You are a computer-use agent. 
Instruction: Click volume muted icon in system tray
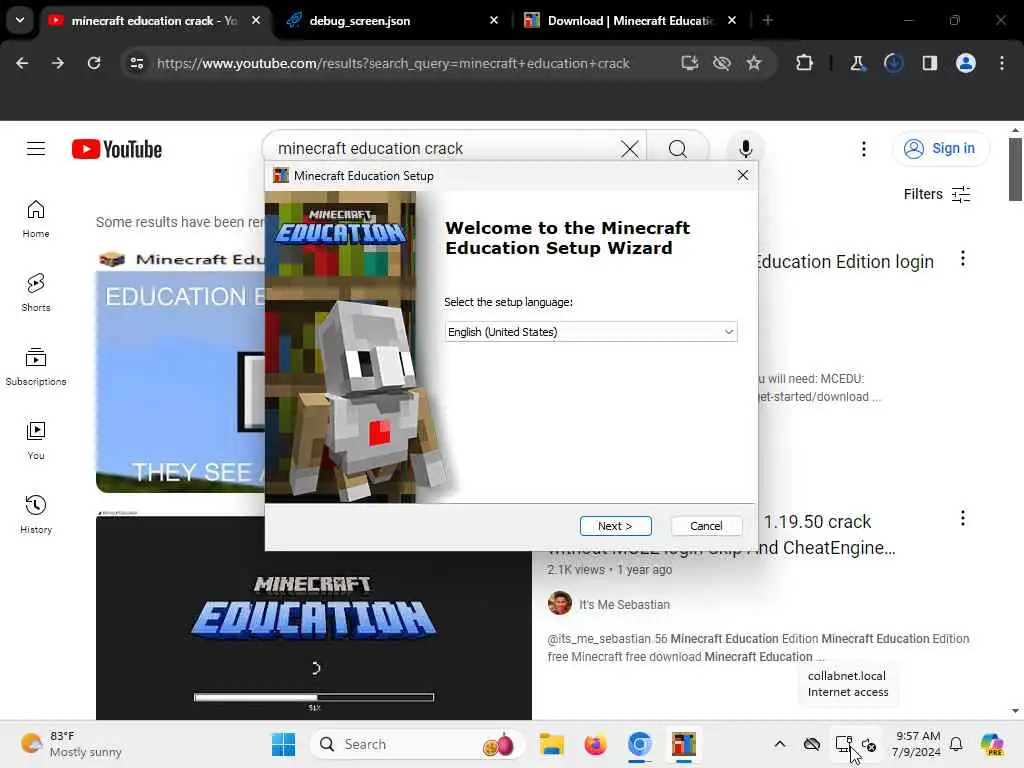[x=869, y=744]
